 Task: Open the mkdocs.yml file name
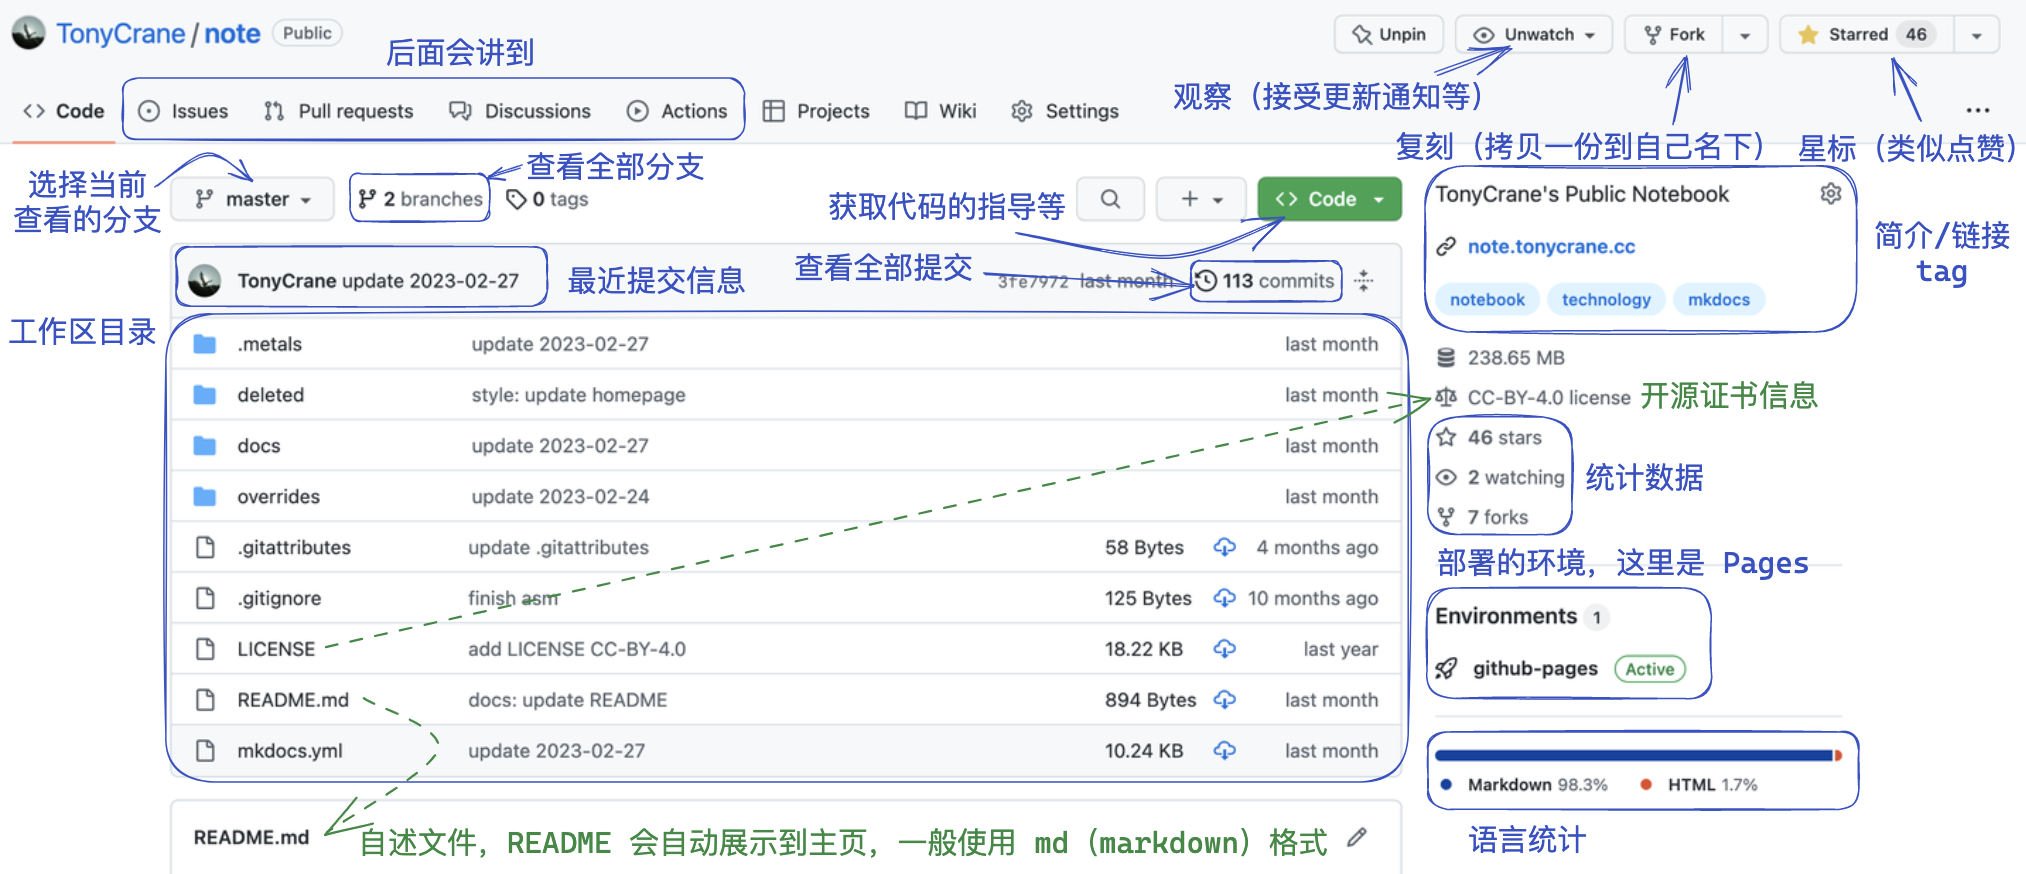289,751
